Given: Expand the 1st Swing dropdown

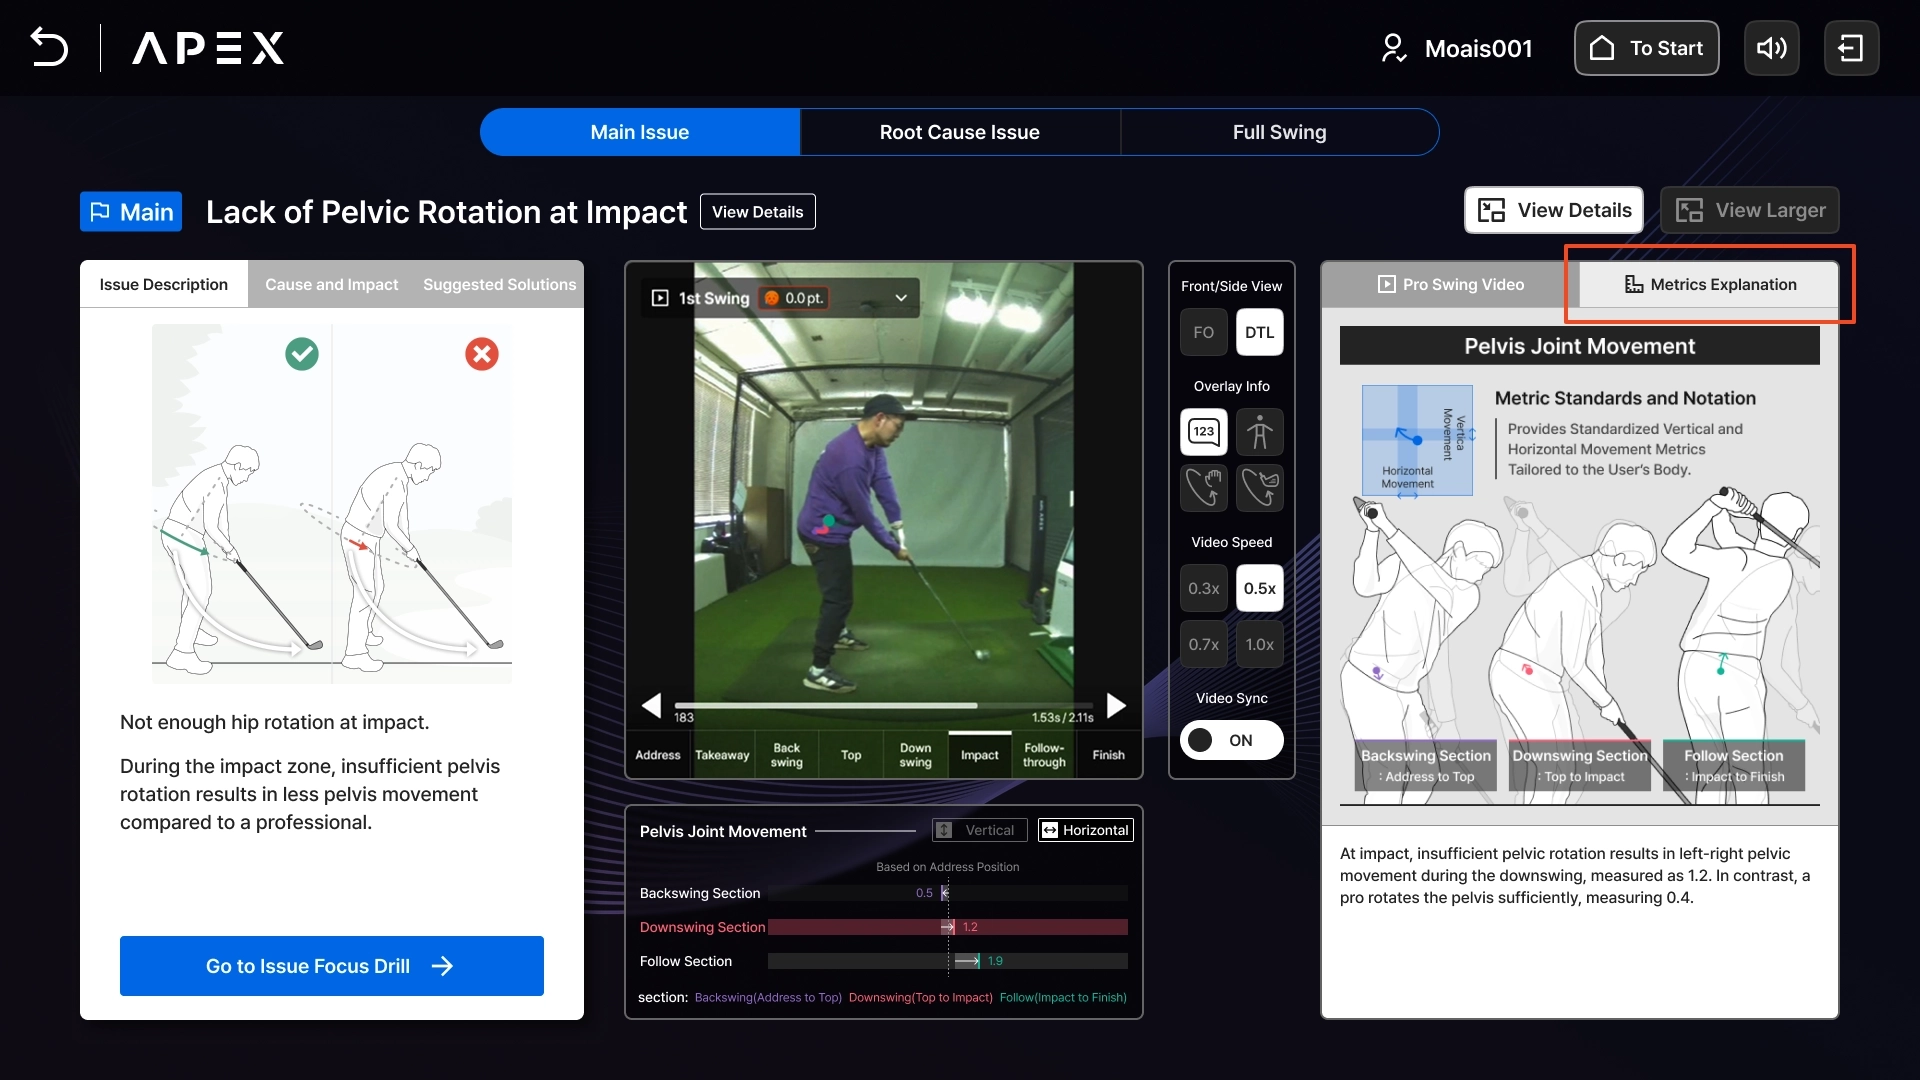Looking at the screenshot, I should click(900, 298).
